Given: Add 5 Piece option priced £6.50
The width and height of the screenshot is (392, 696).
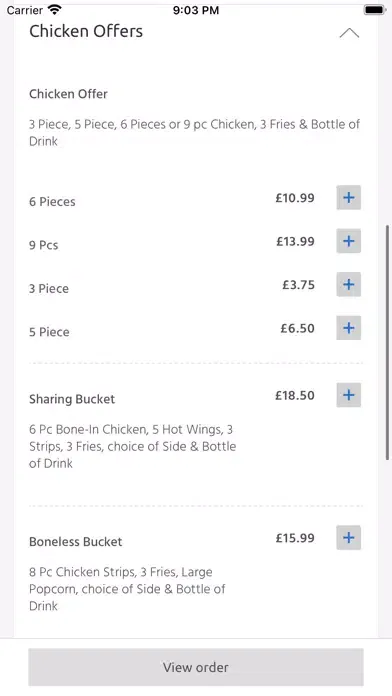Looking at the screenshot, I should tap(348, 328).
